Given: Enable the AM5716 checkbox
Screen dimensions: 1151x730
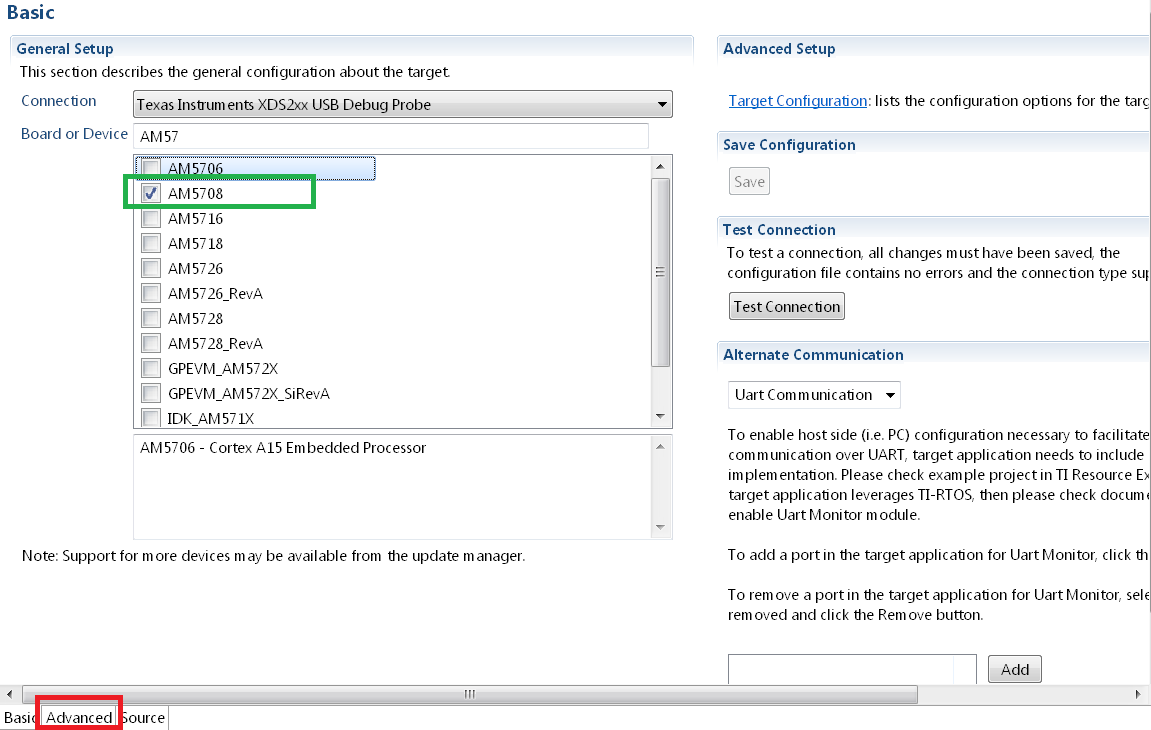Looking at the screenshot, I should (149, 218).
